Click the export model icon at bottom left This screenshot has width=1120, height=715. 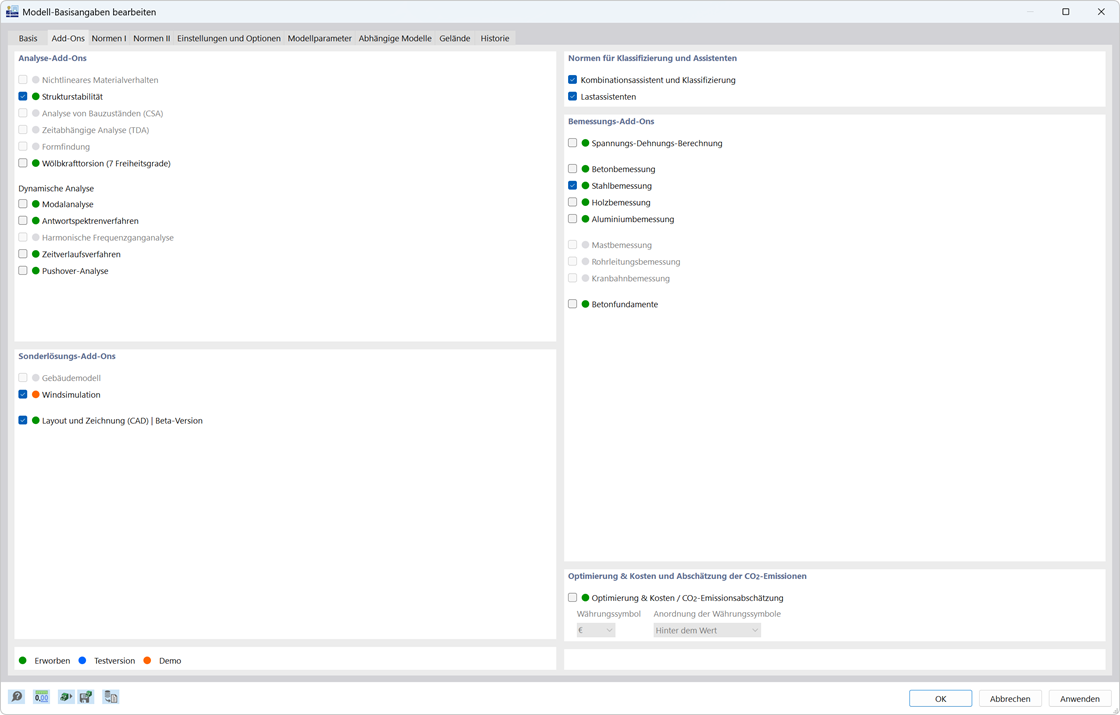coord(66,697)
